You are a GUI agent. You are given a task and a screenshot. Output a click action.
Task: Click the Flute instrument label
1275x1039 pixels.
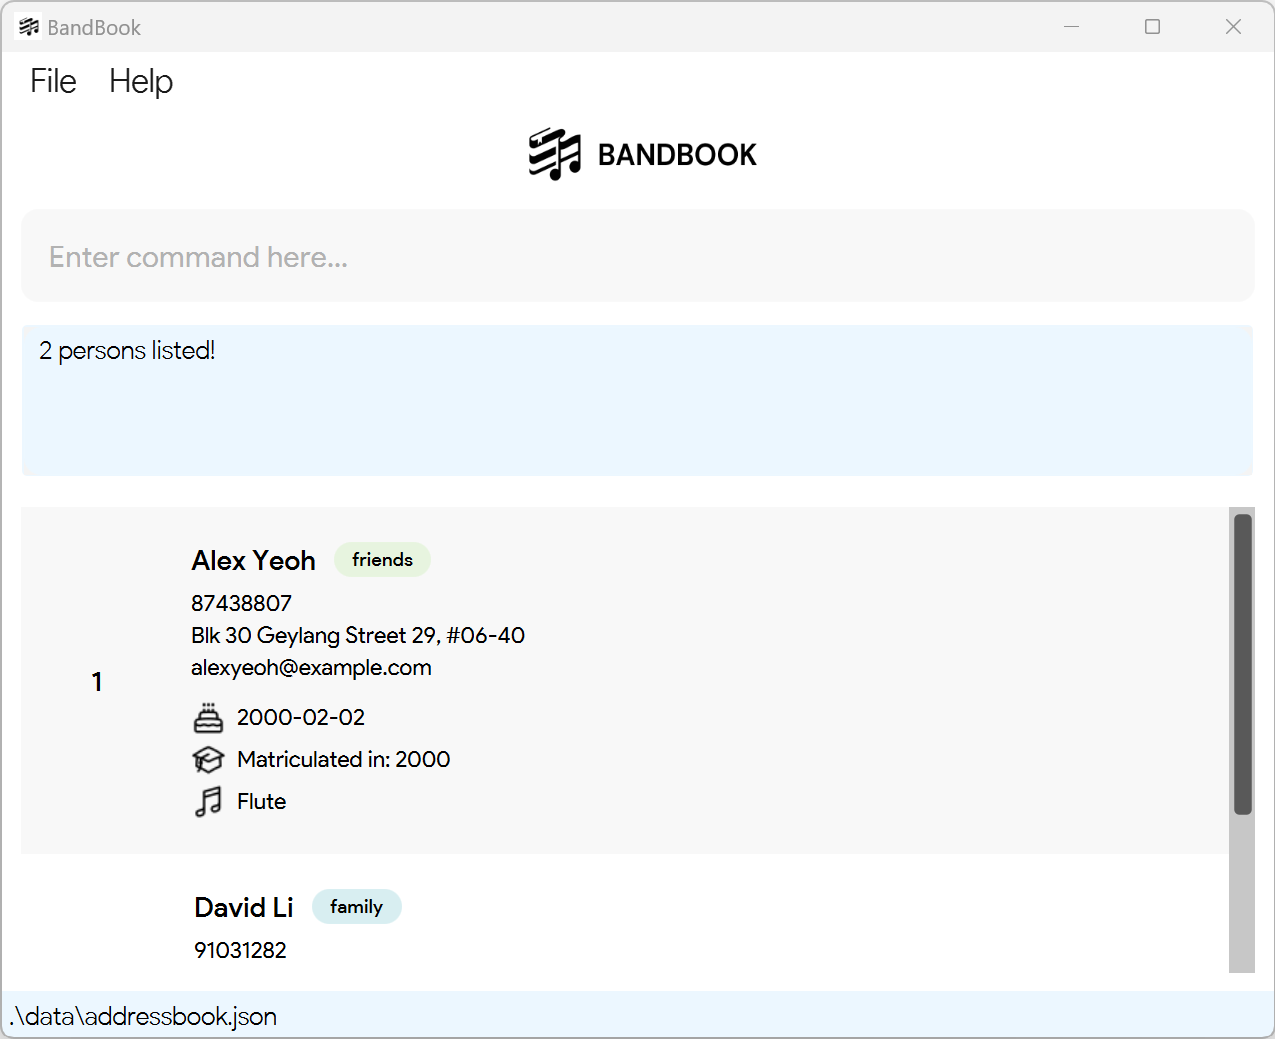pos(261,802)
